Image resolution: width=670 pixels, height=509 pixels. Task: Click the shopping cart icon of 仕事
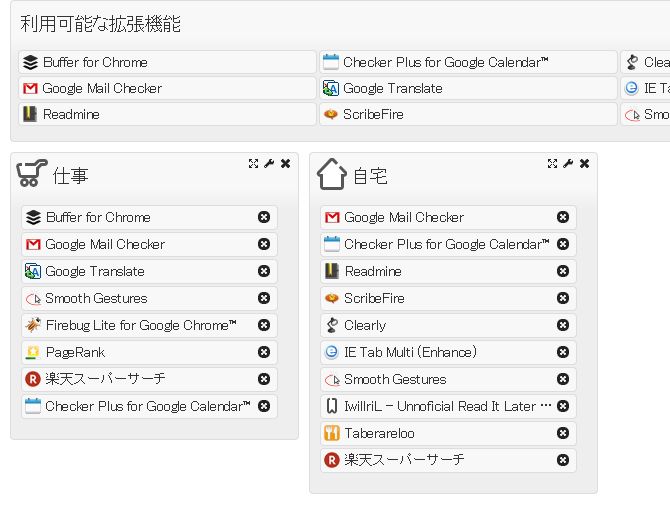(x=32, y=173)
